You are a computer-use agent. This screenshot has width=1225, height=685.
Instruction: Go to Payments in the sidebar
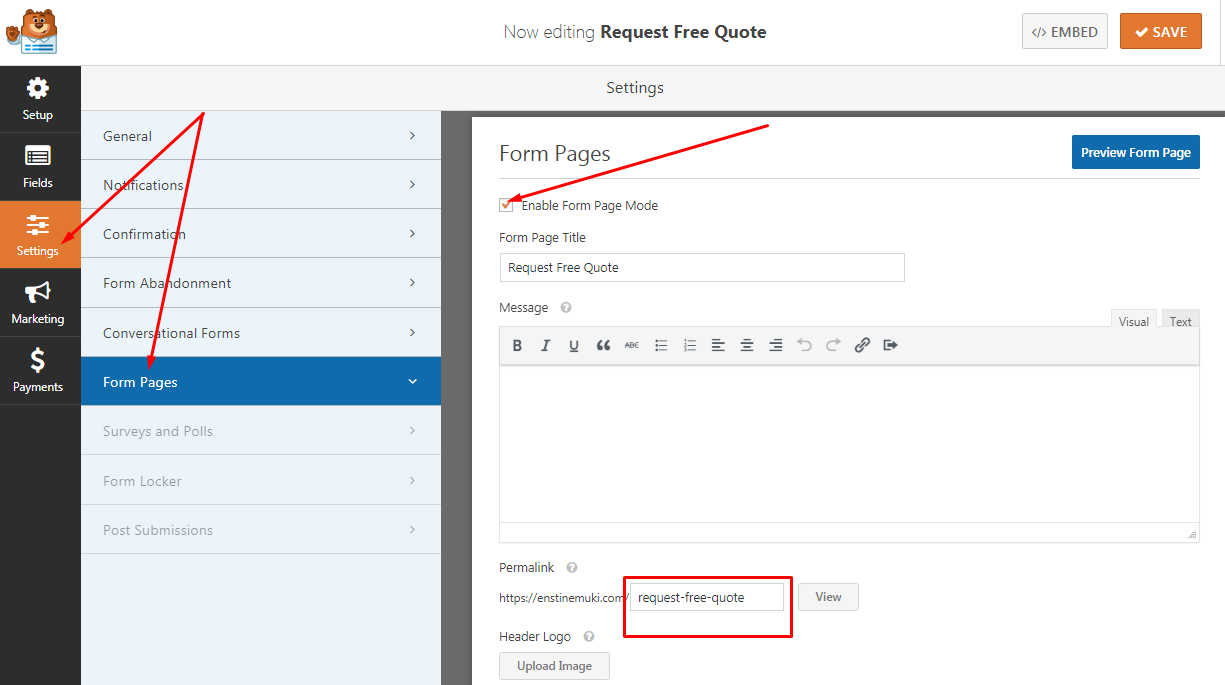click(38, 371)
